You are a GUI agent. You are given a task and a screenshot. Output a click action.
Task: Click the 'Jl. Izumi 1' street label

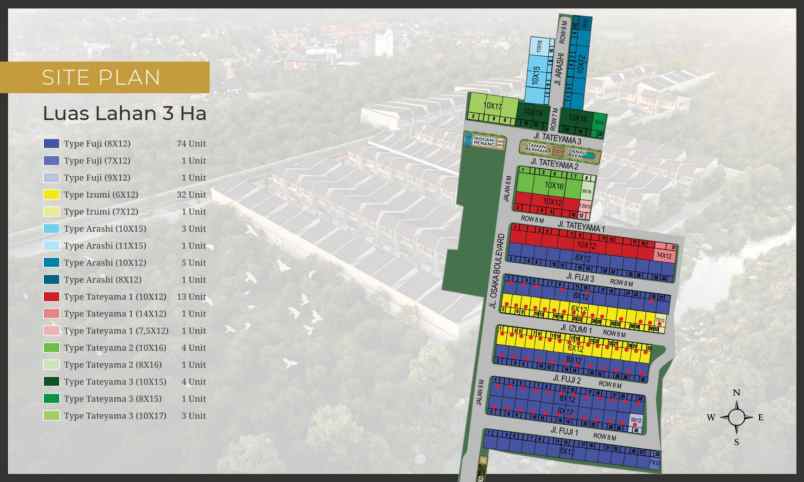(x=576, y=328)
